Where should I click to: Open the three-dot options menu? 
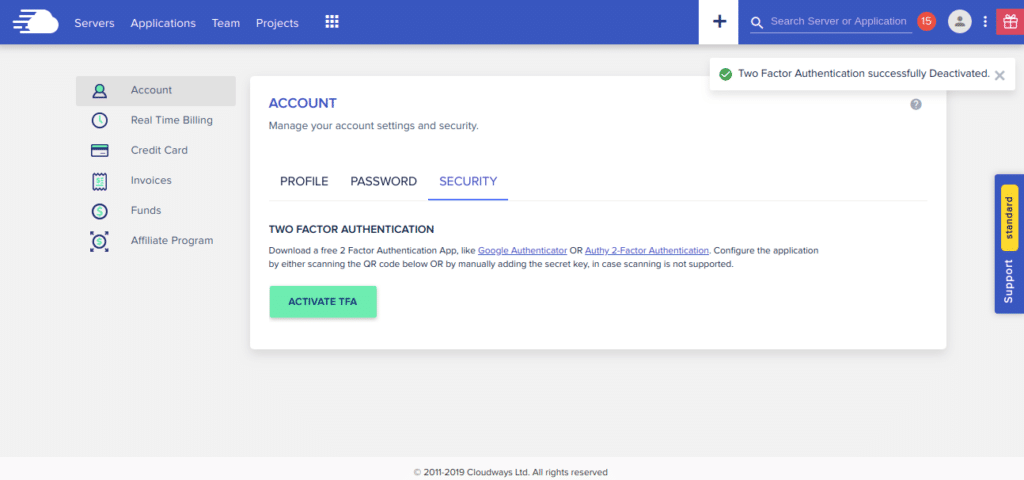coord(985,22)
